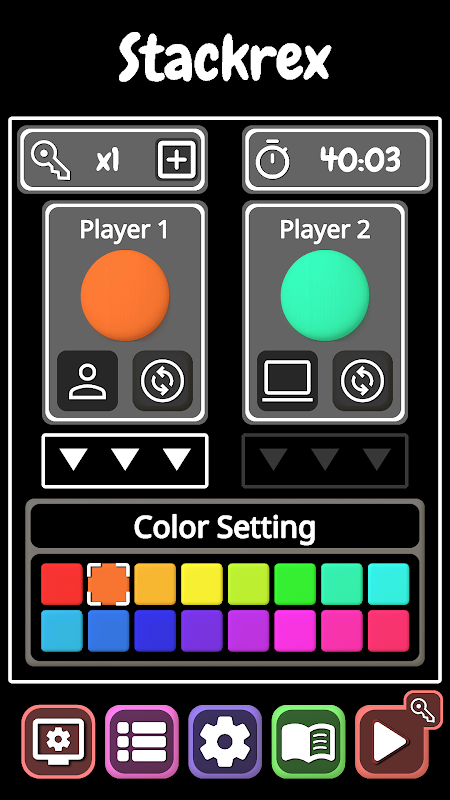Expand Player 1 triple-arrow dropdown

click(125, 461)
